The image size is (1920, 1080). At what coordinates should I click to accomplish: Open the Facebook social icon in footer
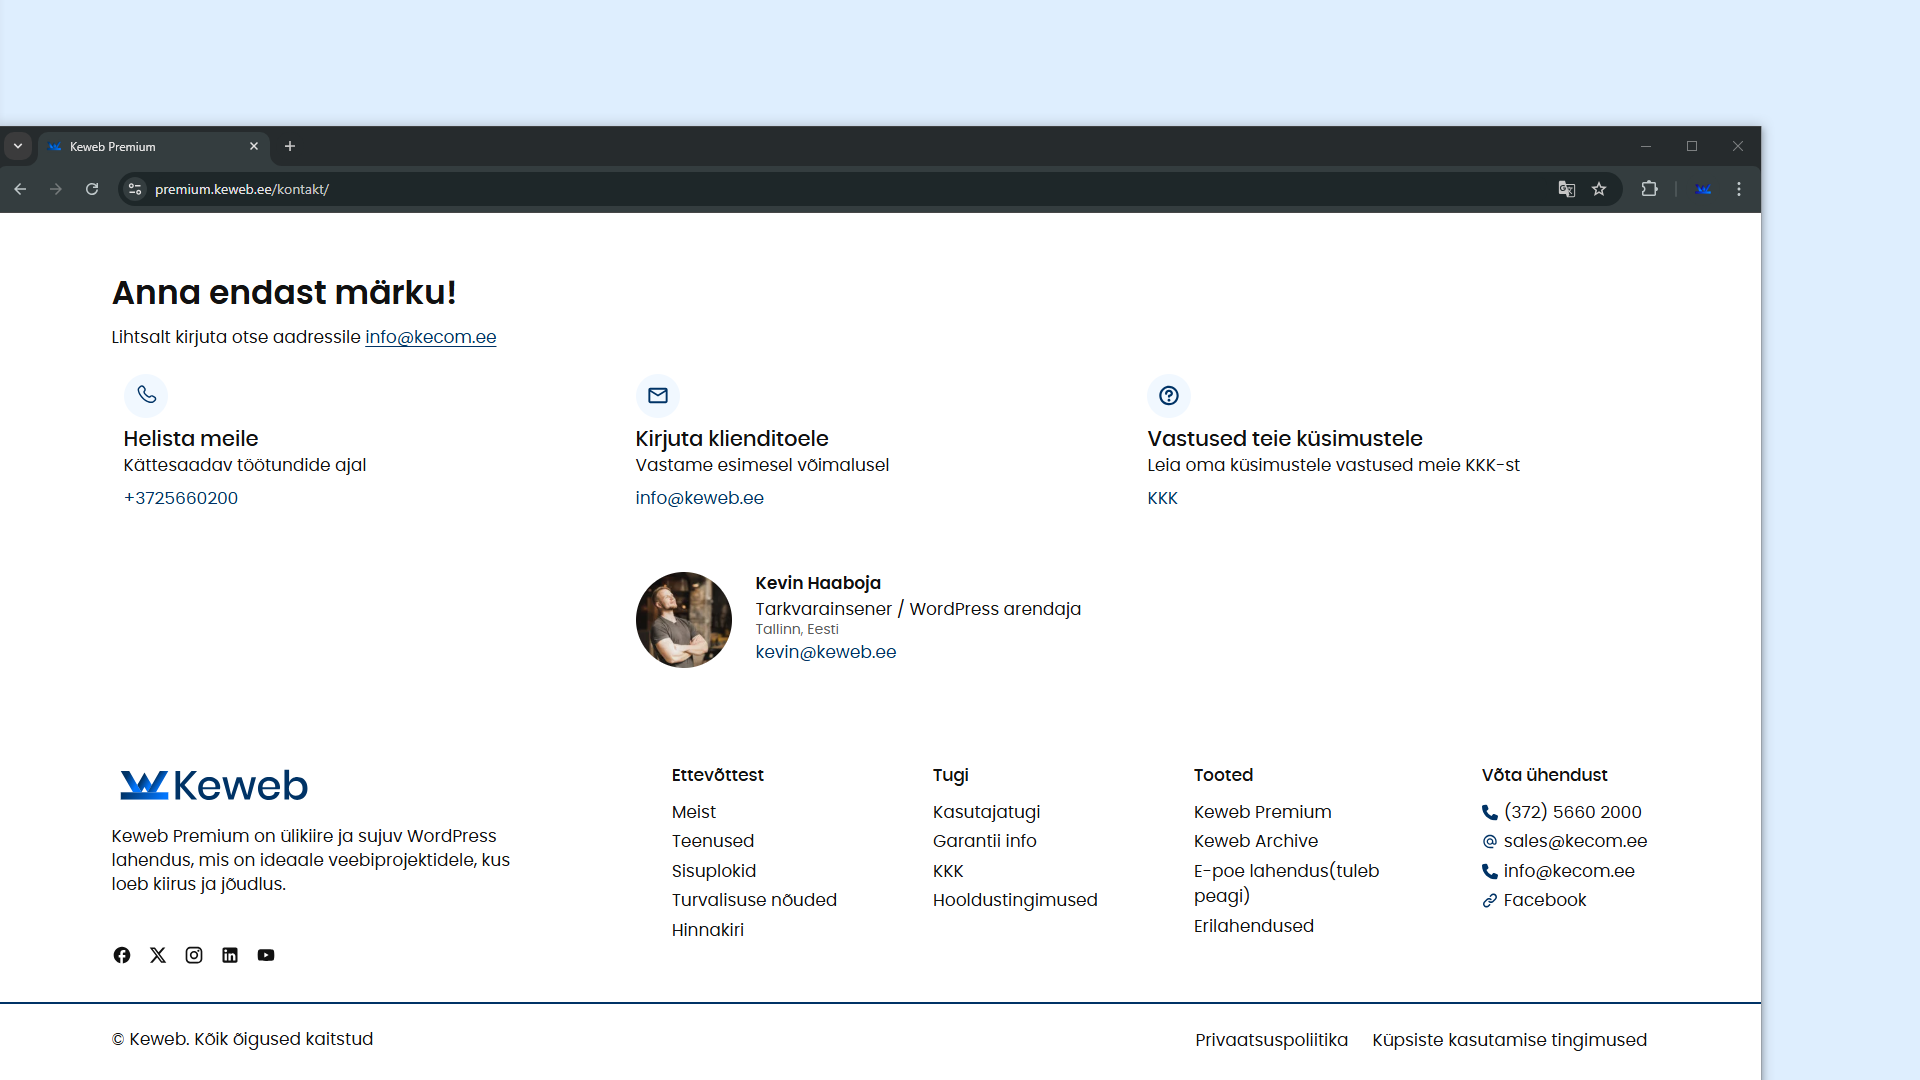122,955
